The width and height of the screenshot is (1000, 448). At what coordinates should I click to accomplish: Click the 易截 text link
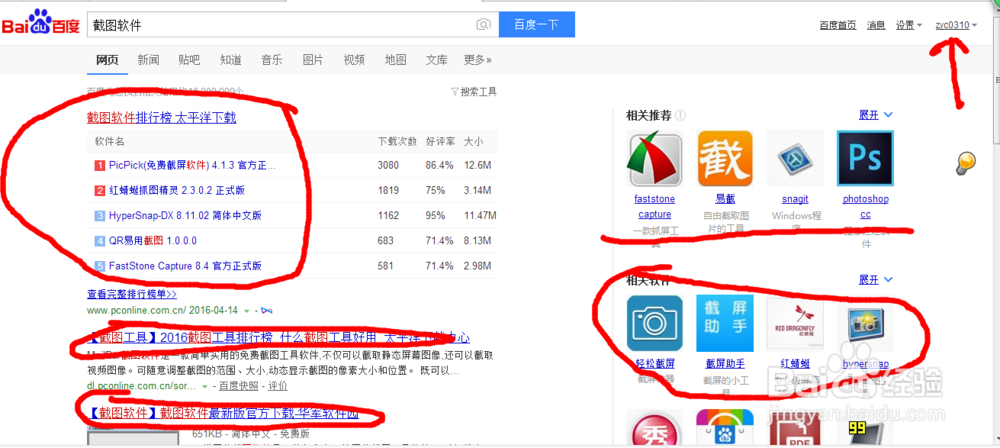click(x=725, y=199)
